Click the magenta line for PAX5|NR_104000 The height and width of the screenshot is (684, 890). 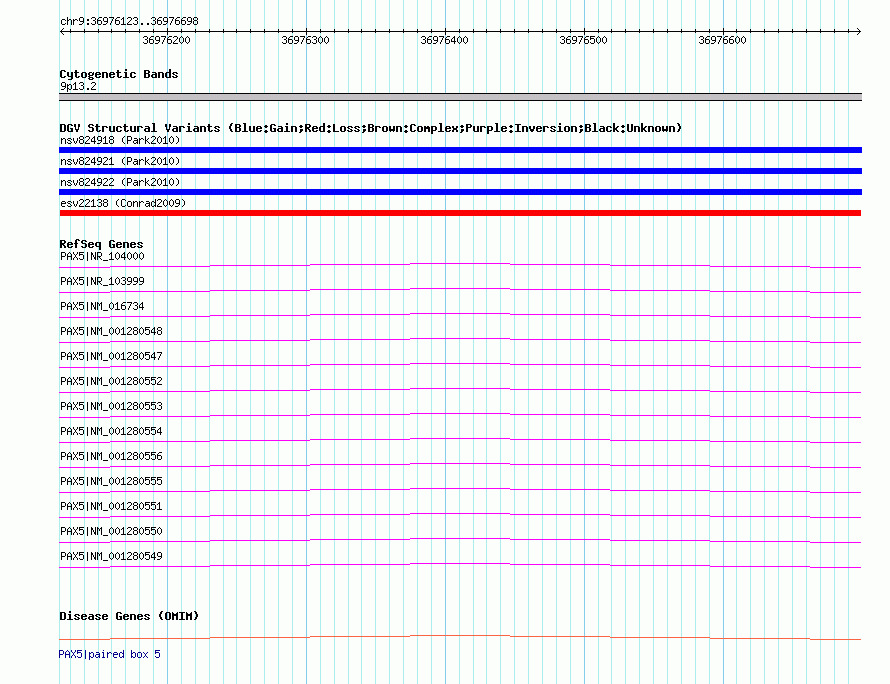coord(460,263)
